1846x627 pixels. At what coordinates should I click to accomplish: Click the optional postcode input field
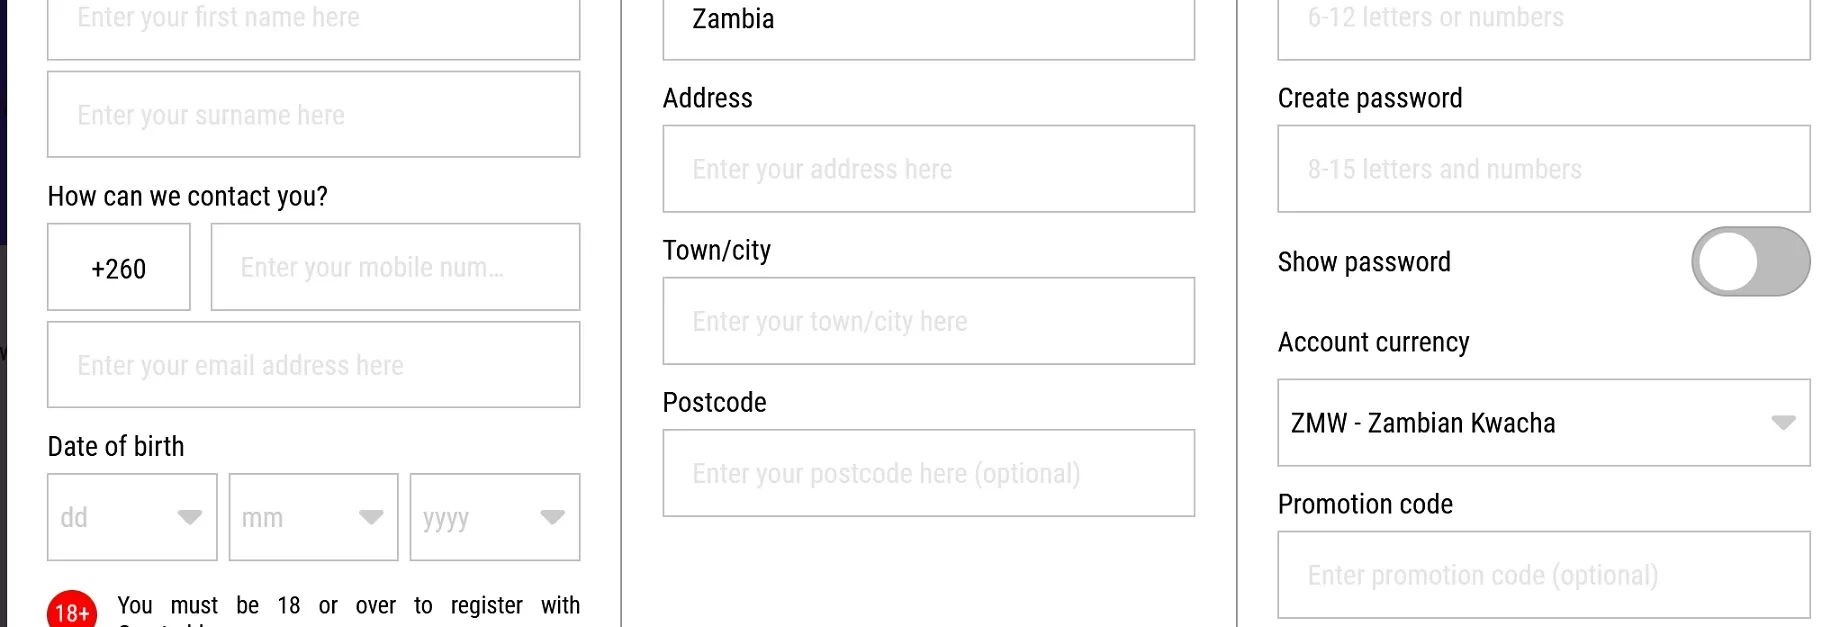coord(928,473)
